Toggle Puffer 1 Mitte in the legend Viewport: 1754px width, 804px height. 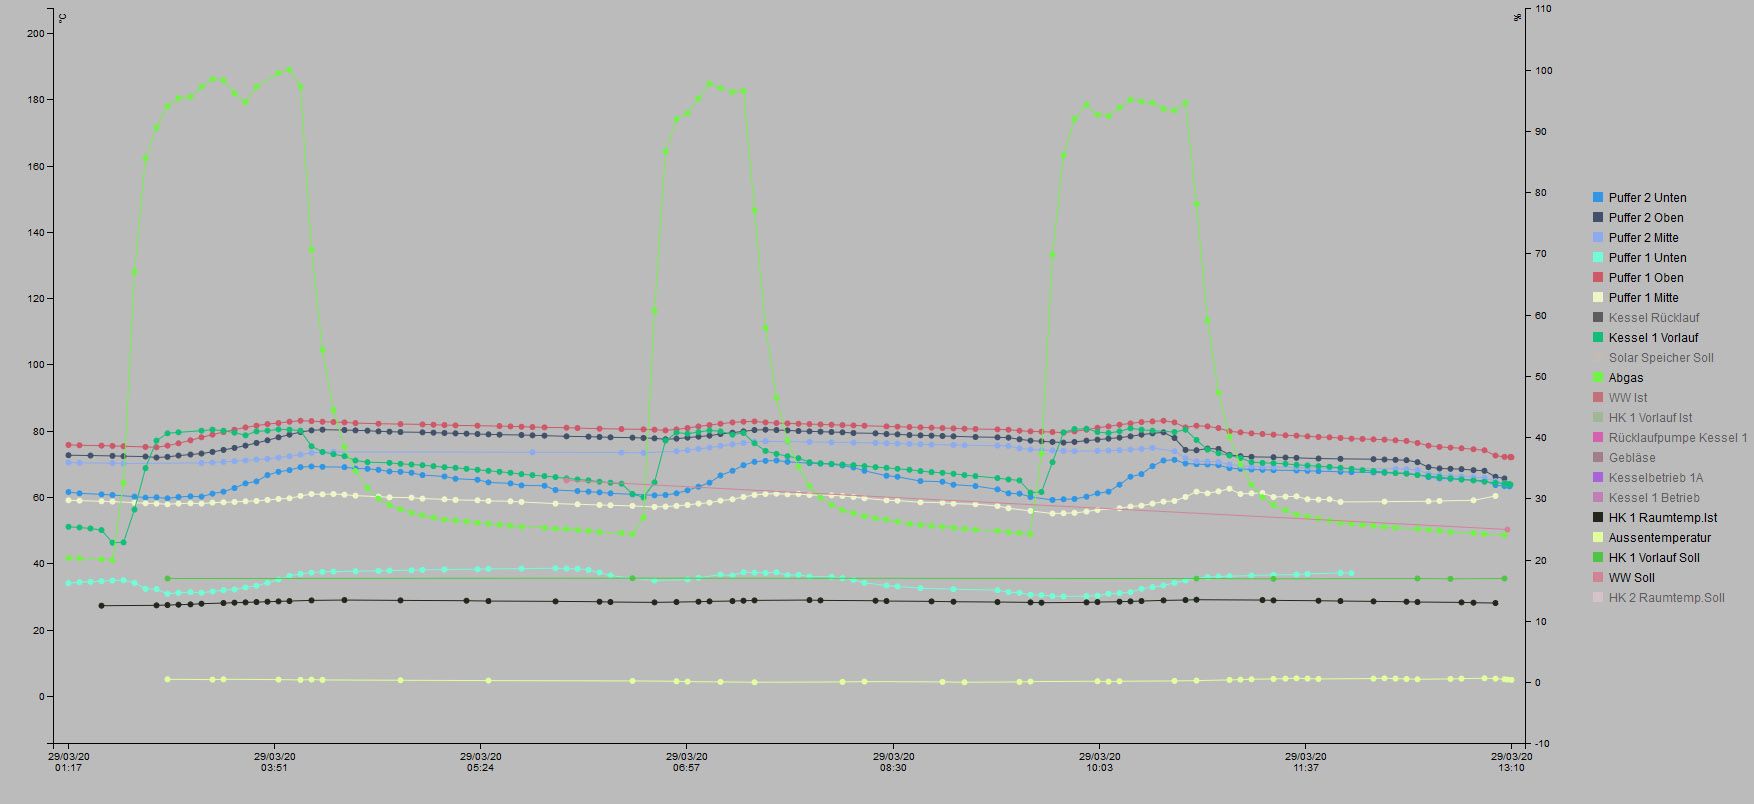(1643, 298)
